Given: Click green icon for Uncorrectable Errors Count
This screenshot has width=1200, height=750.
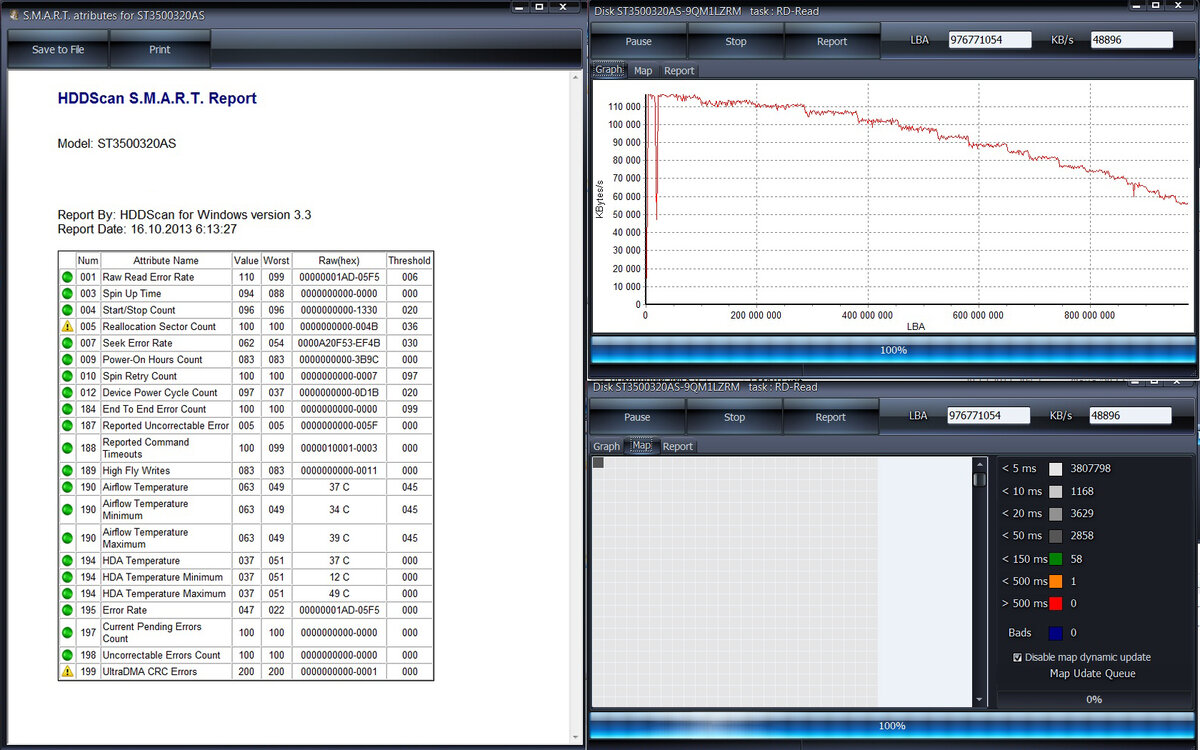Looking at the screenshot, I should 67,655.
